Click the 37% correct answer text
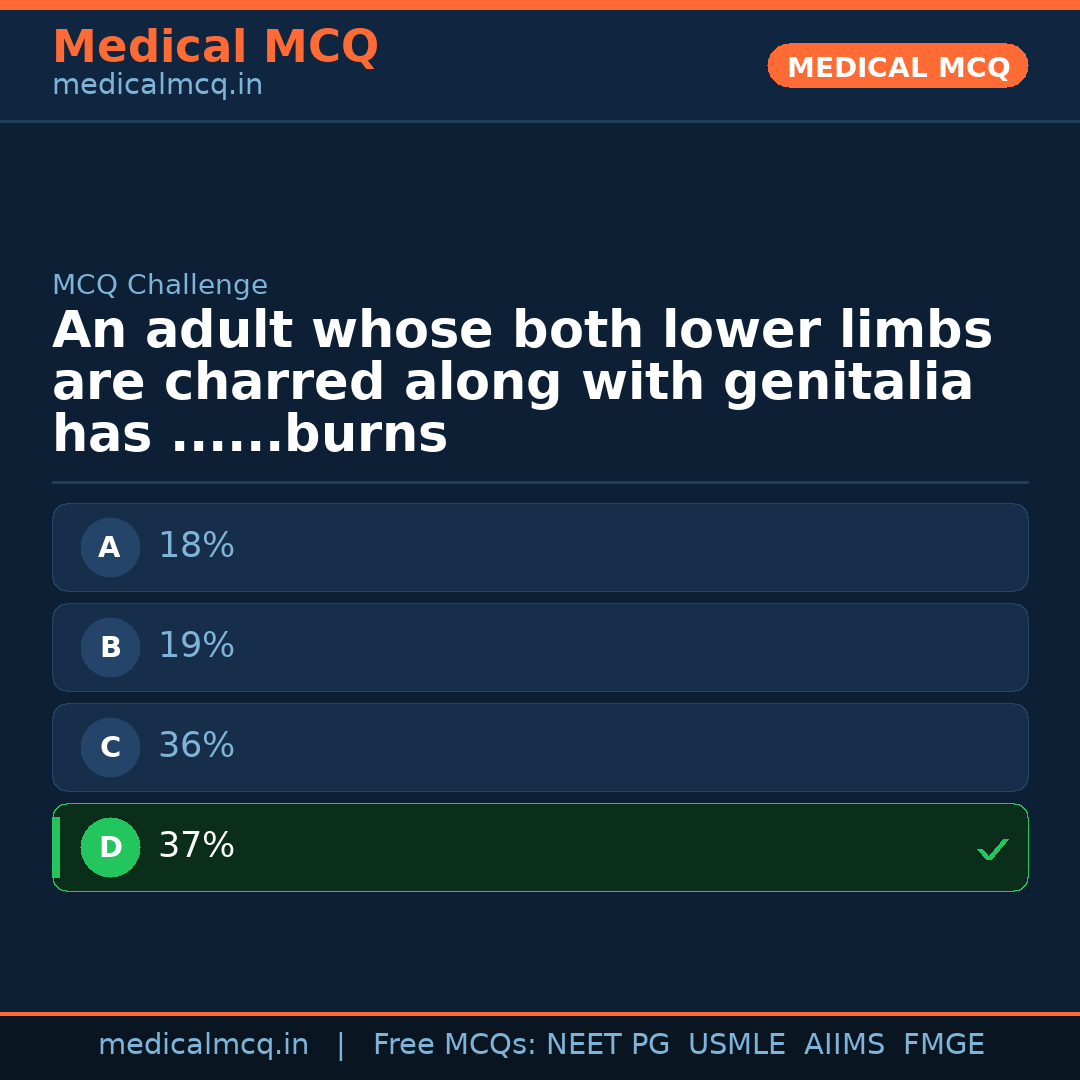1080x1080 pixels. [196, 846]
